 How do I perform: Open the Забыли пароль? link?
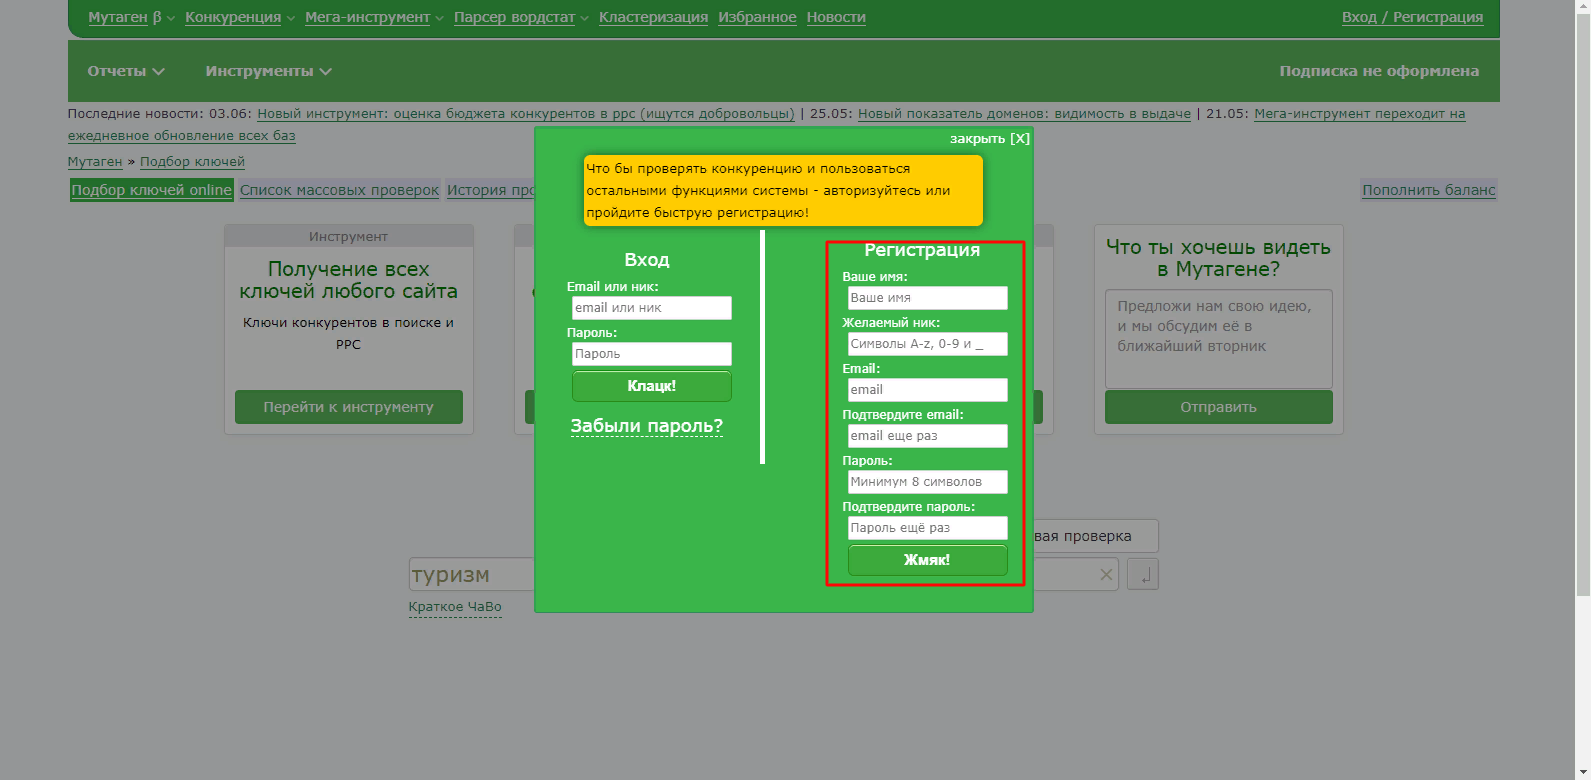[647, 426]
